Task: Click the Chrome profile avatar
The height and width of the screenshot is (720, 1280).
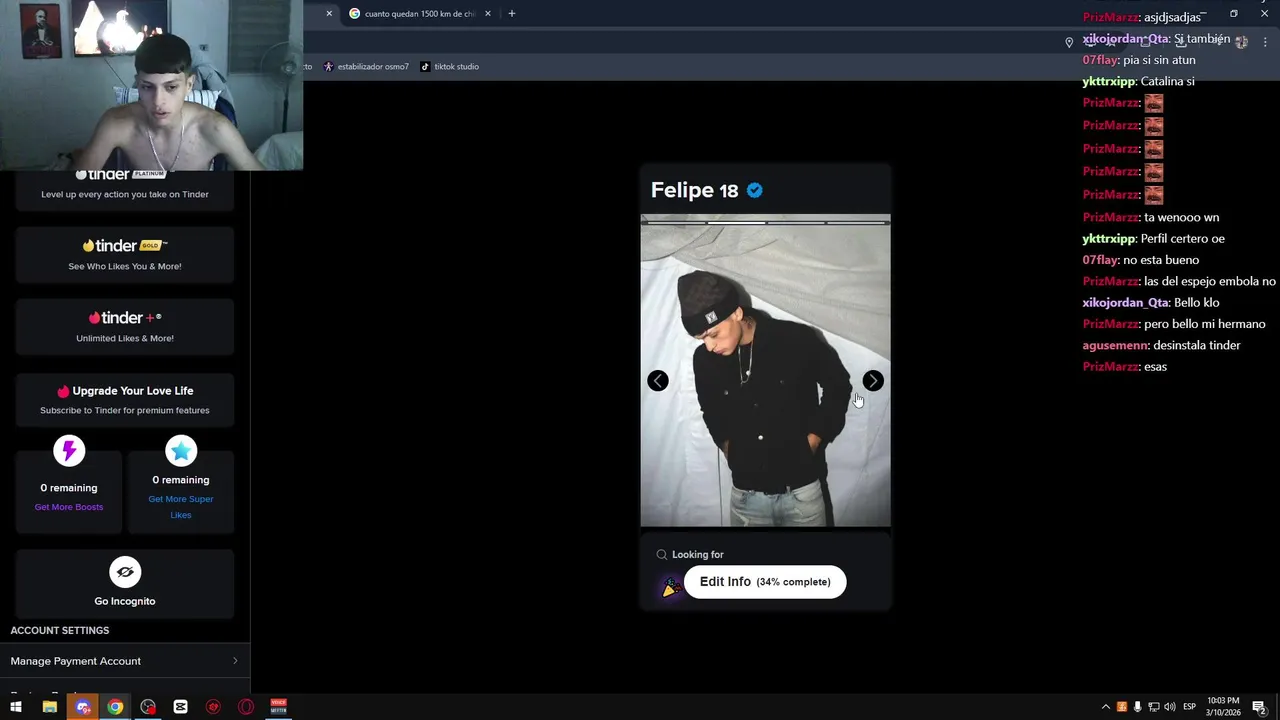Action: [1241, 42]
